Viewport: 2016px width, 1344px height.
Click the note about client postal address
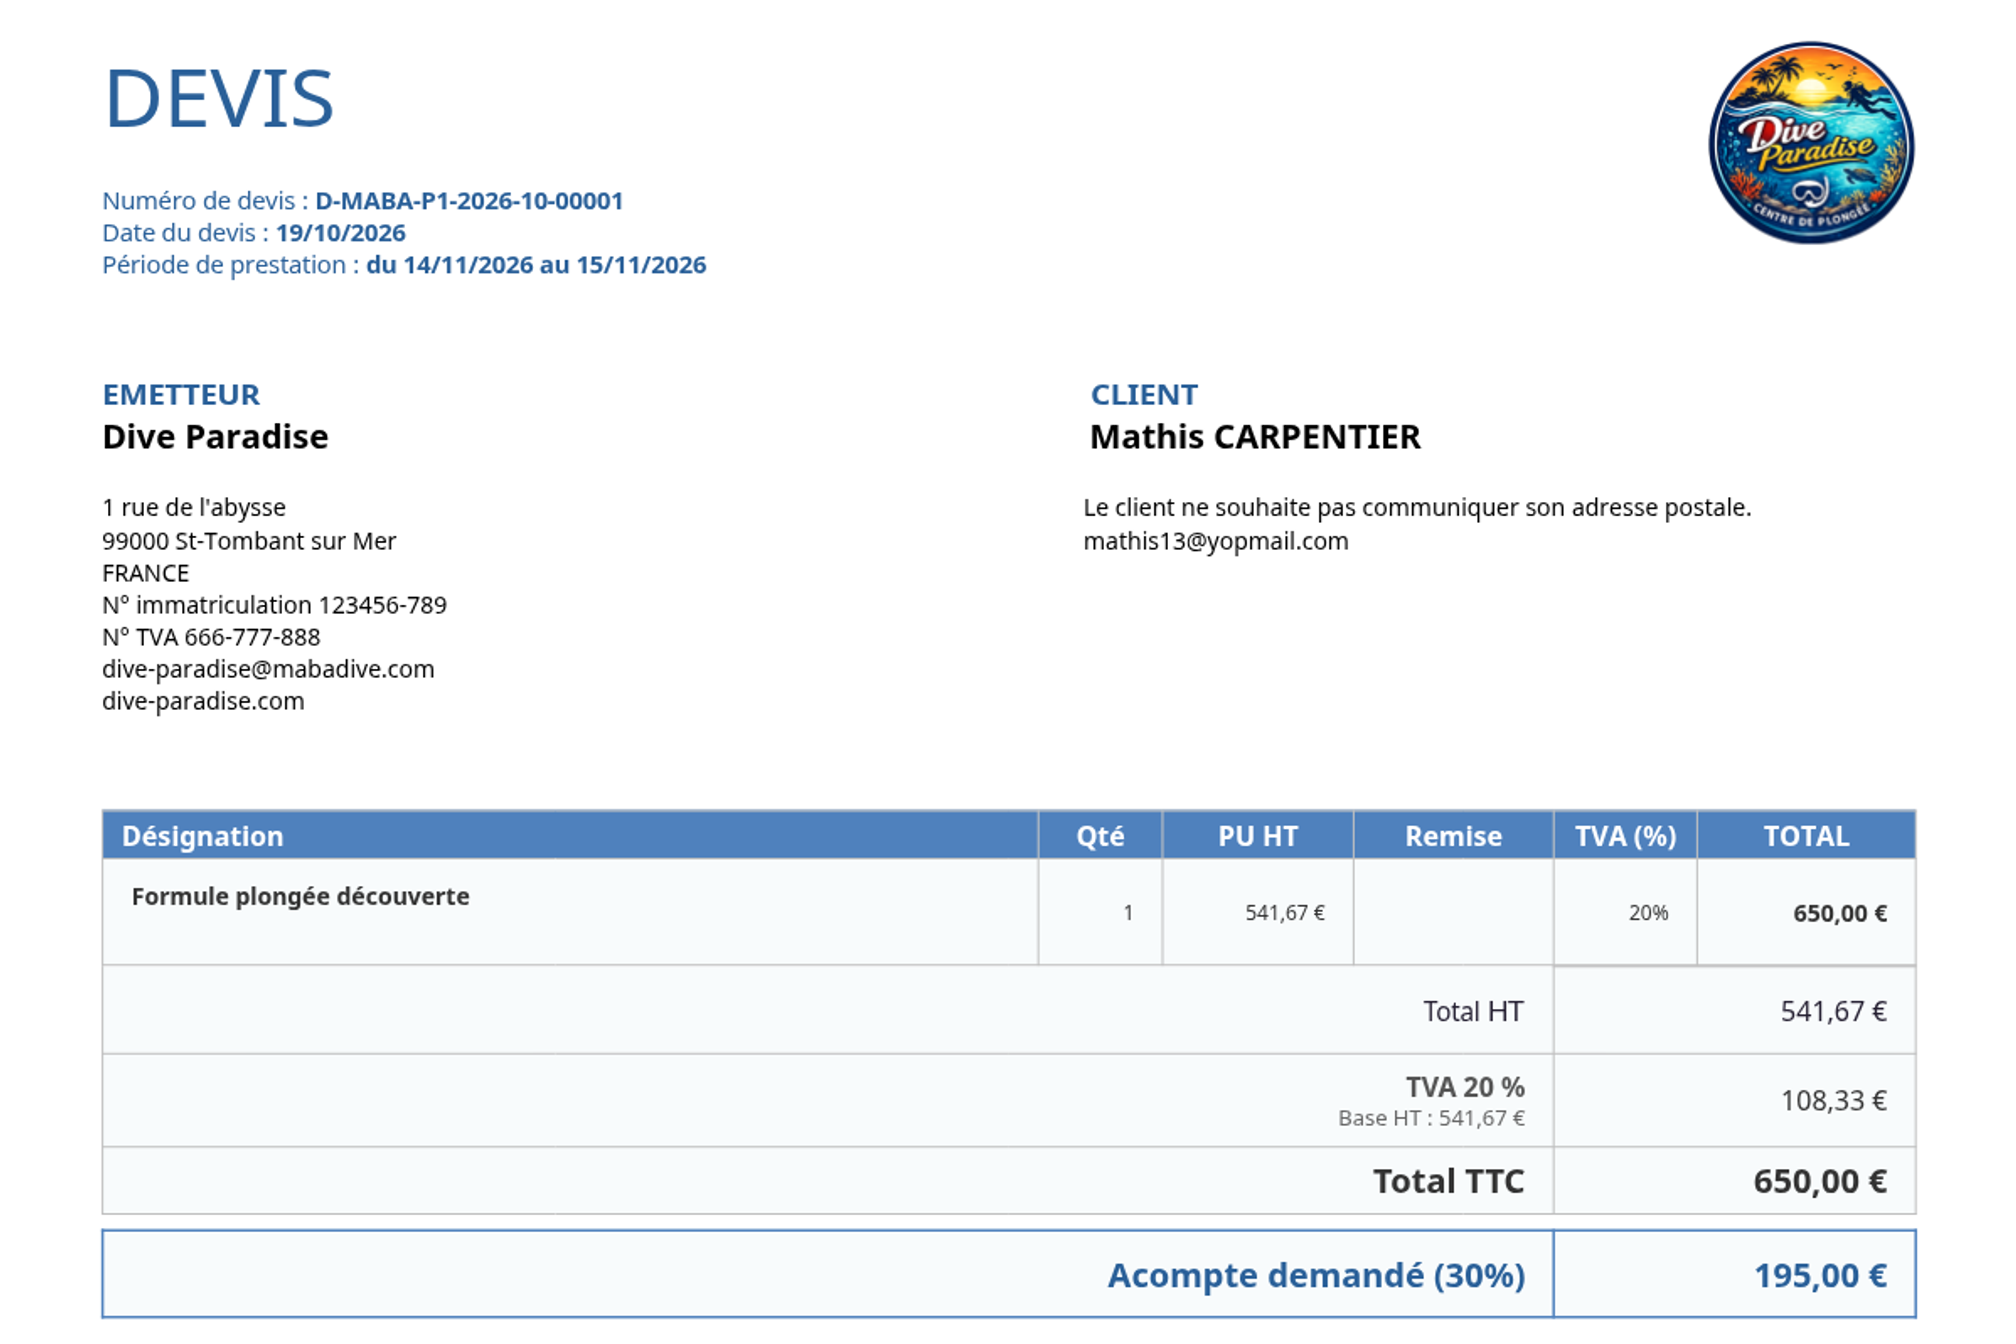pyautogui.click(x=1417, y=507)
